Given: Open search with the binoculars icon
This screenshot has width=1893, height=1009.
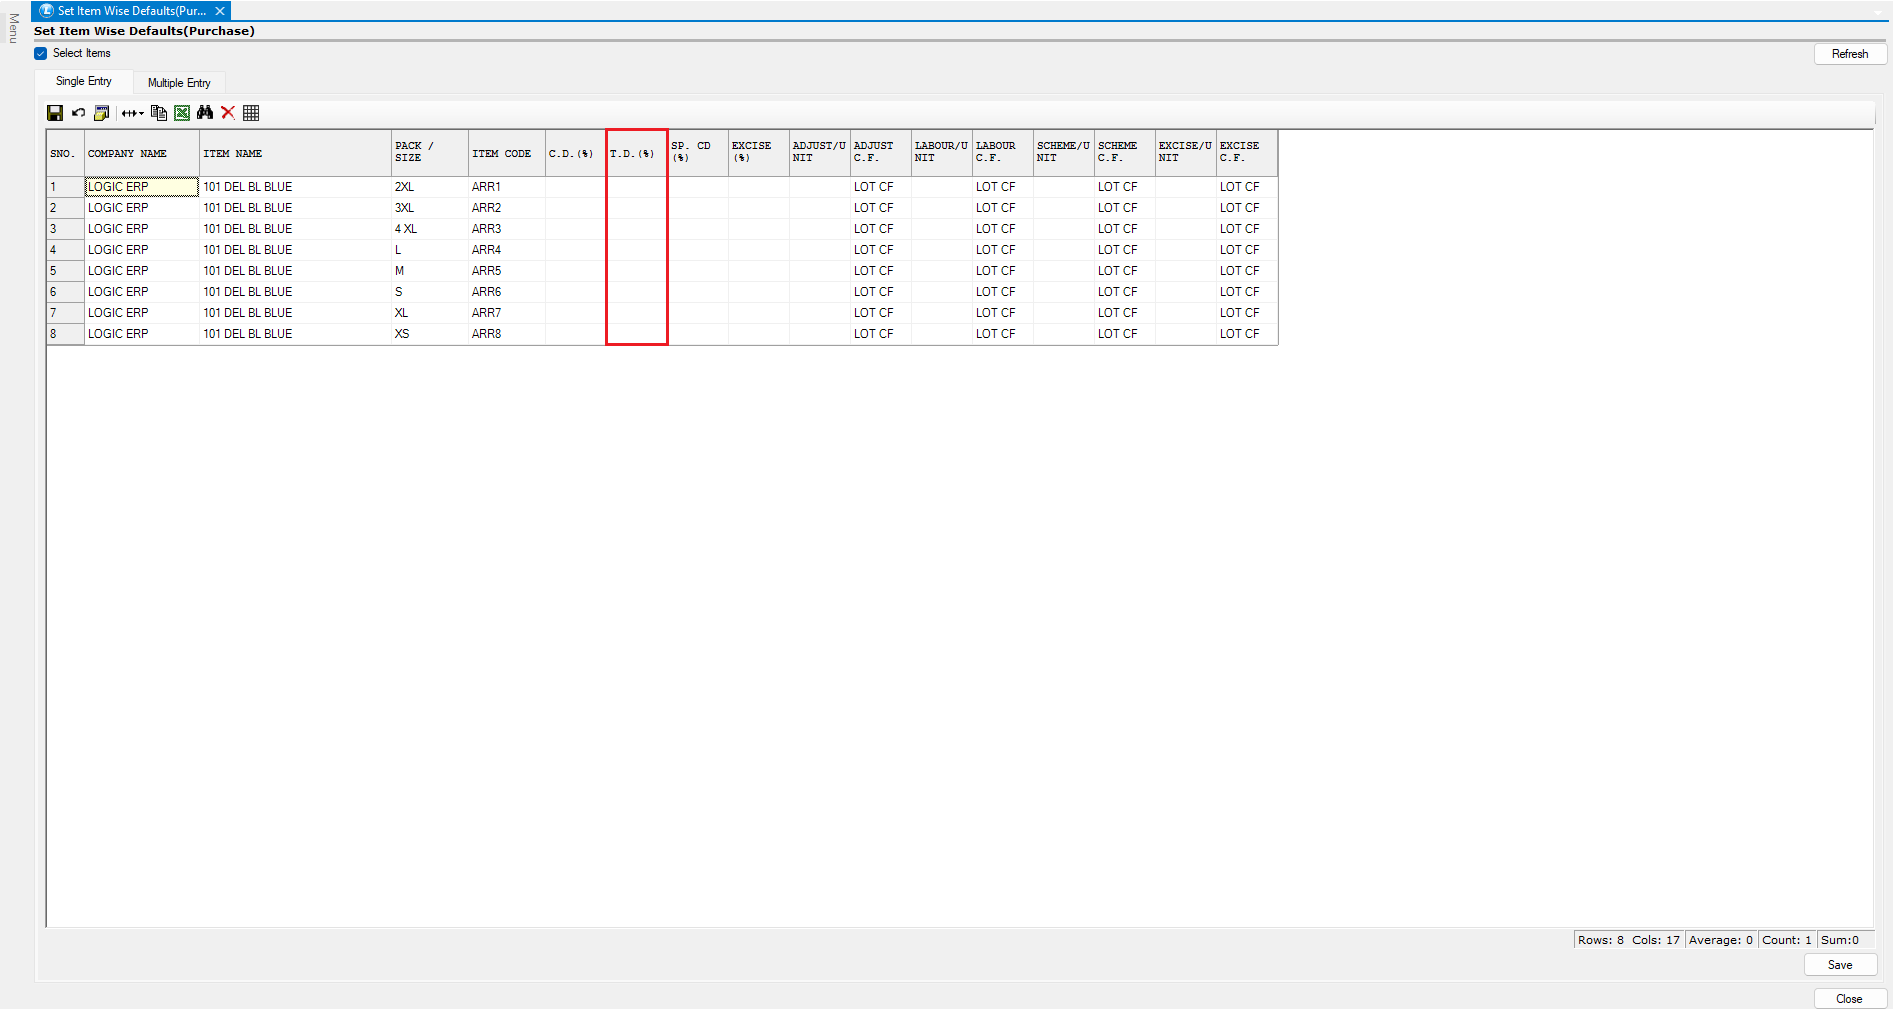Looking at the screenshot, I should click(205, 113).
